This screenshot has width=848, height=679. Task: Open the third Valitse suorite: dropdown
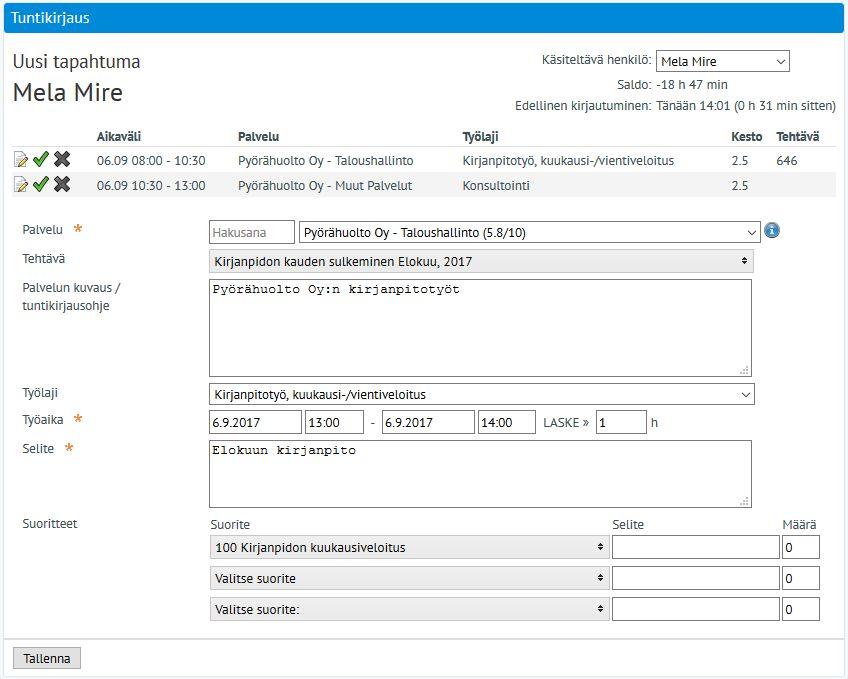click(x=409, y=609)
